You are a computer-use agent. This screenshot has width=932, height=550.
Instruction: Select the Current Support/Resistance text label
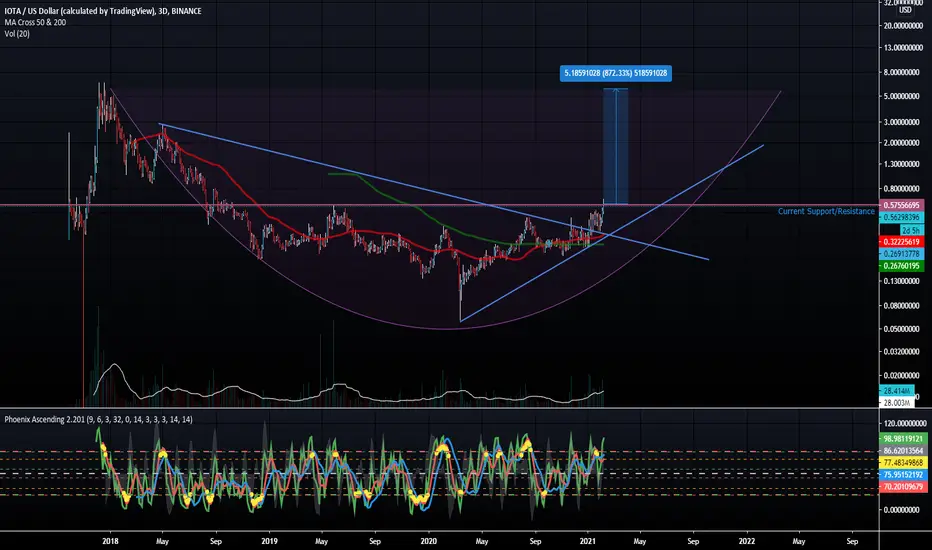(826, 211)
